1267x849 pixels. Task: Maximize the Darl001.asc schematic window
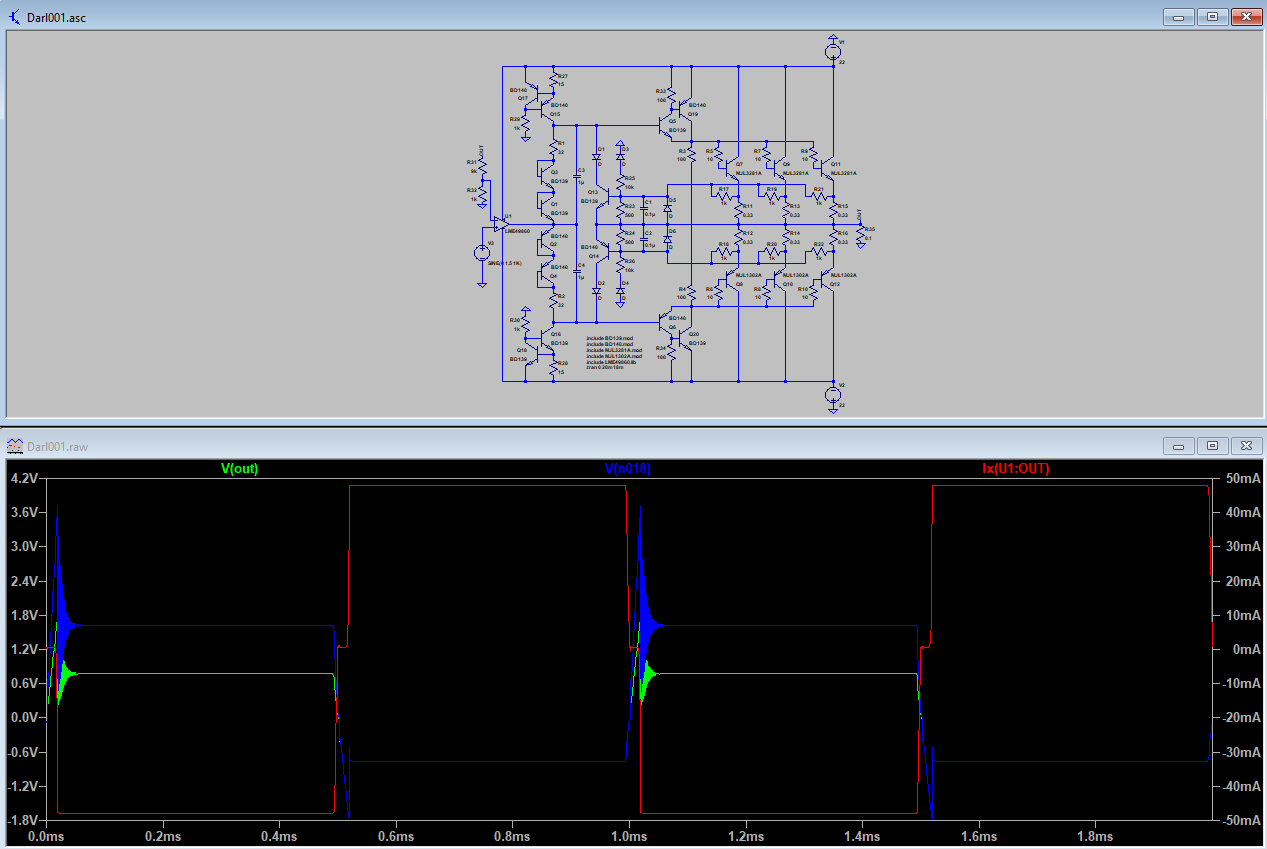[x=1212, y=16]
